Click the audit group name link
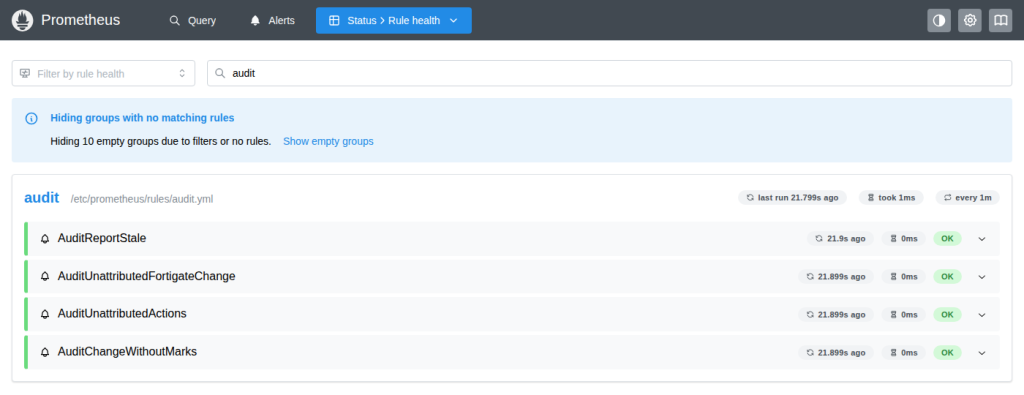Image resolution: width=1024 pixels, height=395 pixels. click(x=42, y=198)
